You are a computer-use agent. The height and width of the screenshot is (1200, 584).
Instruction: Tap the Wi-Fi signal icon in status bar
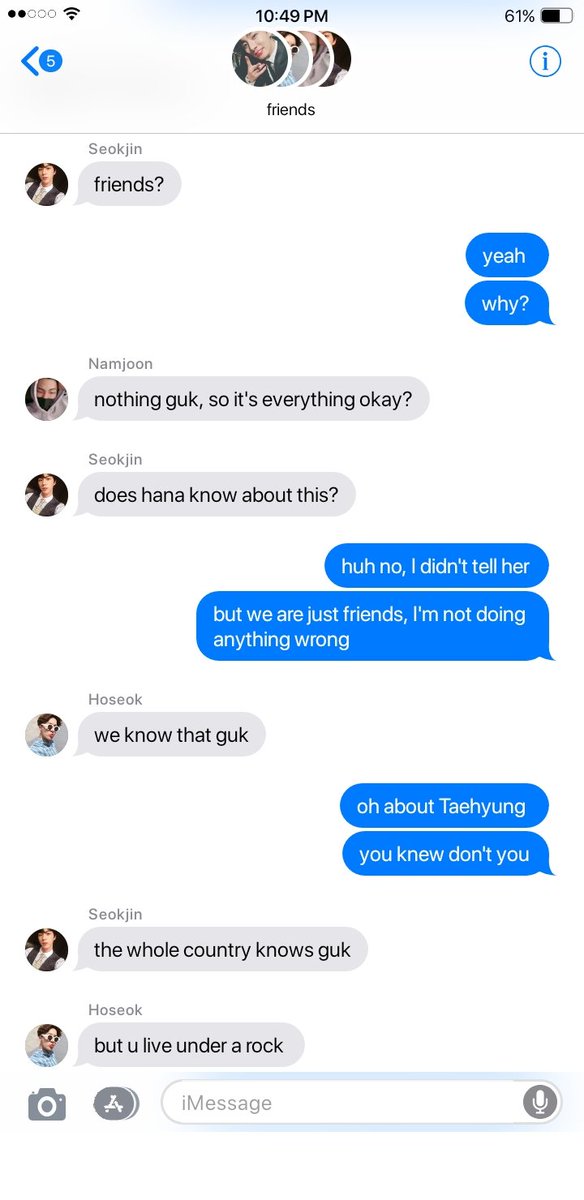pyautogui.click(x=72, y=14)
